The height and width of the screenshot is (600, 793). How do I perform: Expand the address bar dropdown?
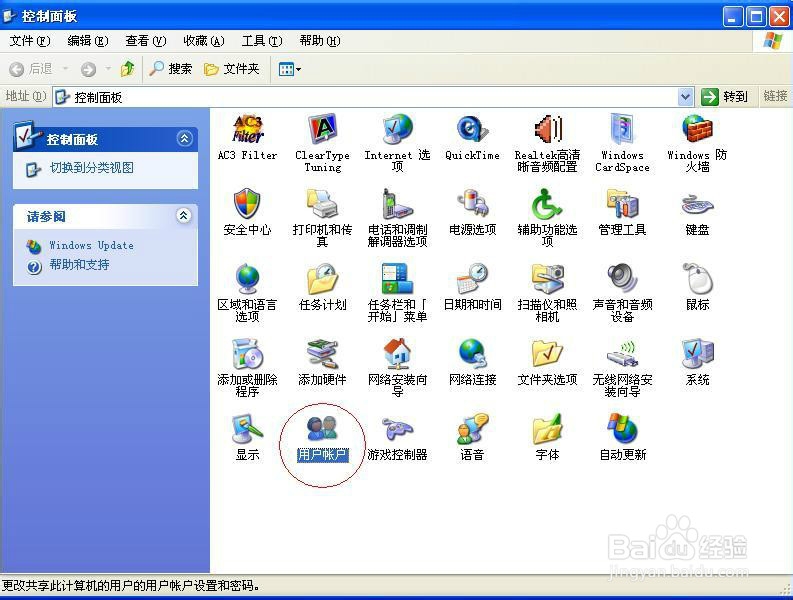685,97
